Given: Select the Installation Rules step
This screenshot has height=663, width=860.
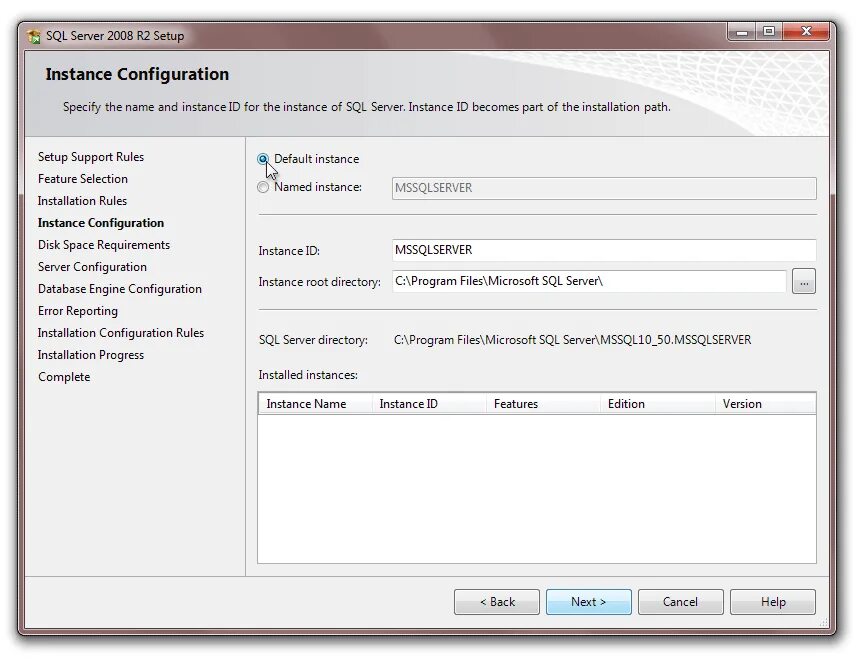Looking at the screenshot, I should pos(82,201).
